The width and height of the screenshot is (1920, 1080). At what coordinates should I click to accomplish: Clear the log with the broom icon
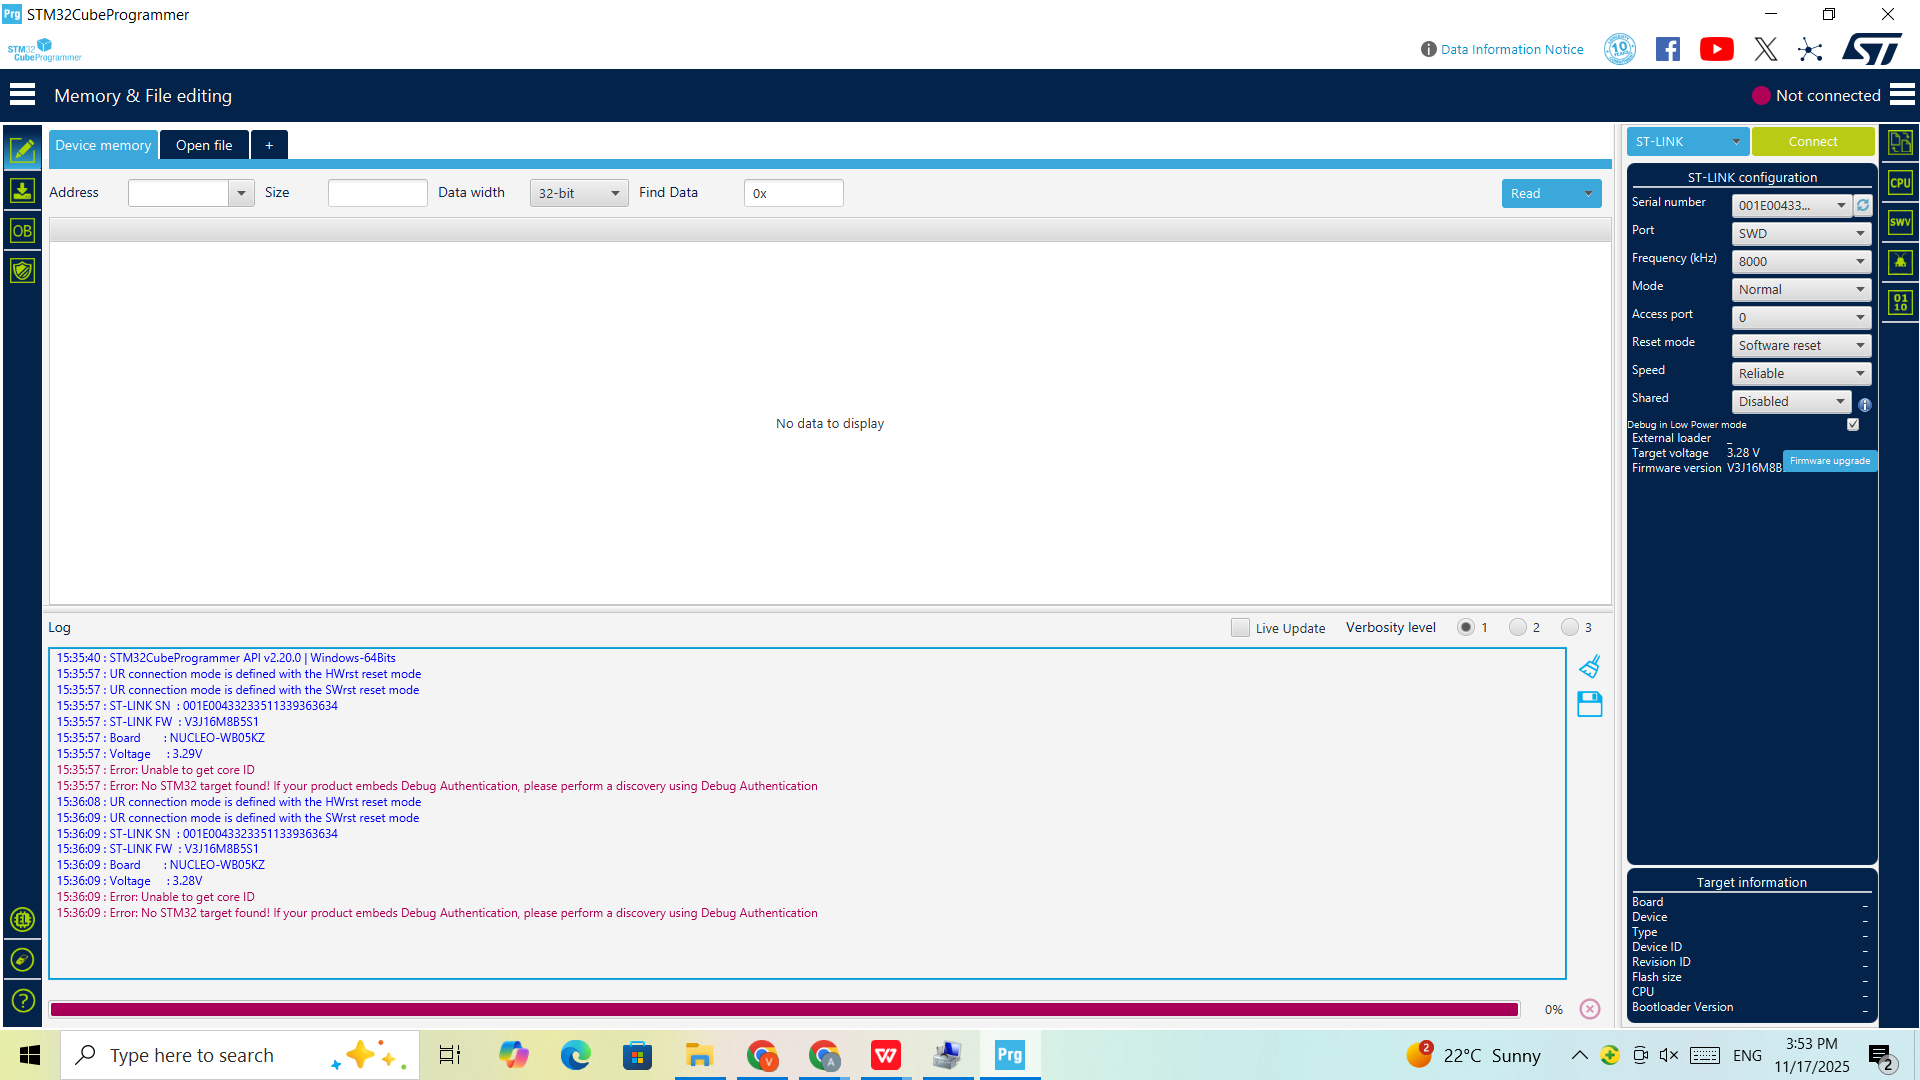coord(1589,665)
